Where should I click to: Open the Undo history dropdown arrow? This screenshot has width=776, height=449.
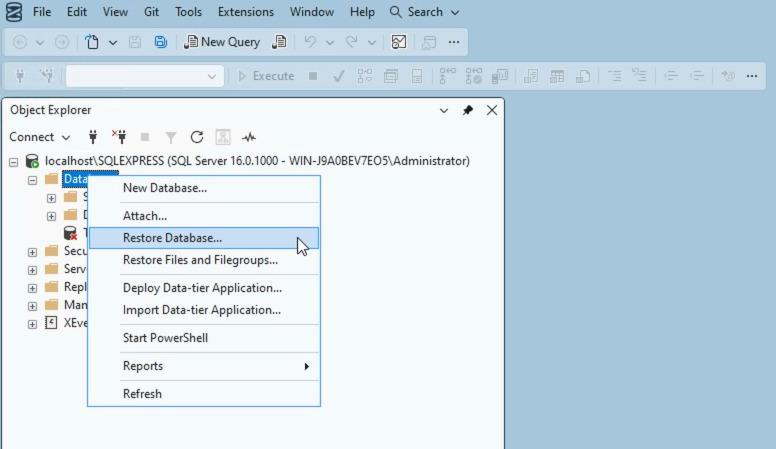click(330, 43)
